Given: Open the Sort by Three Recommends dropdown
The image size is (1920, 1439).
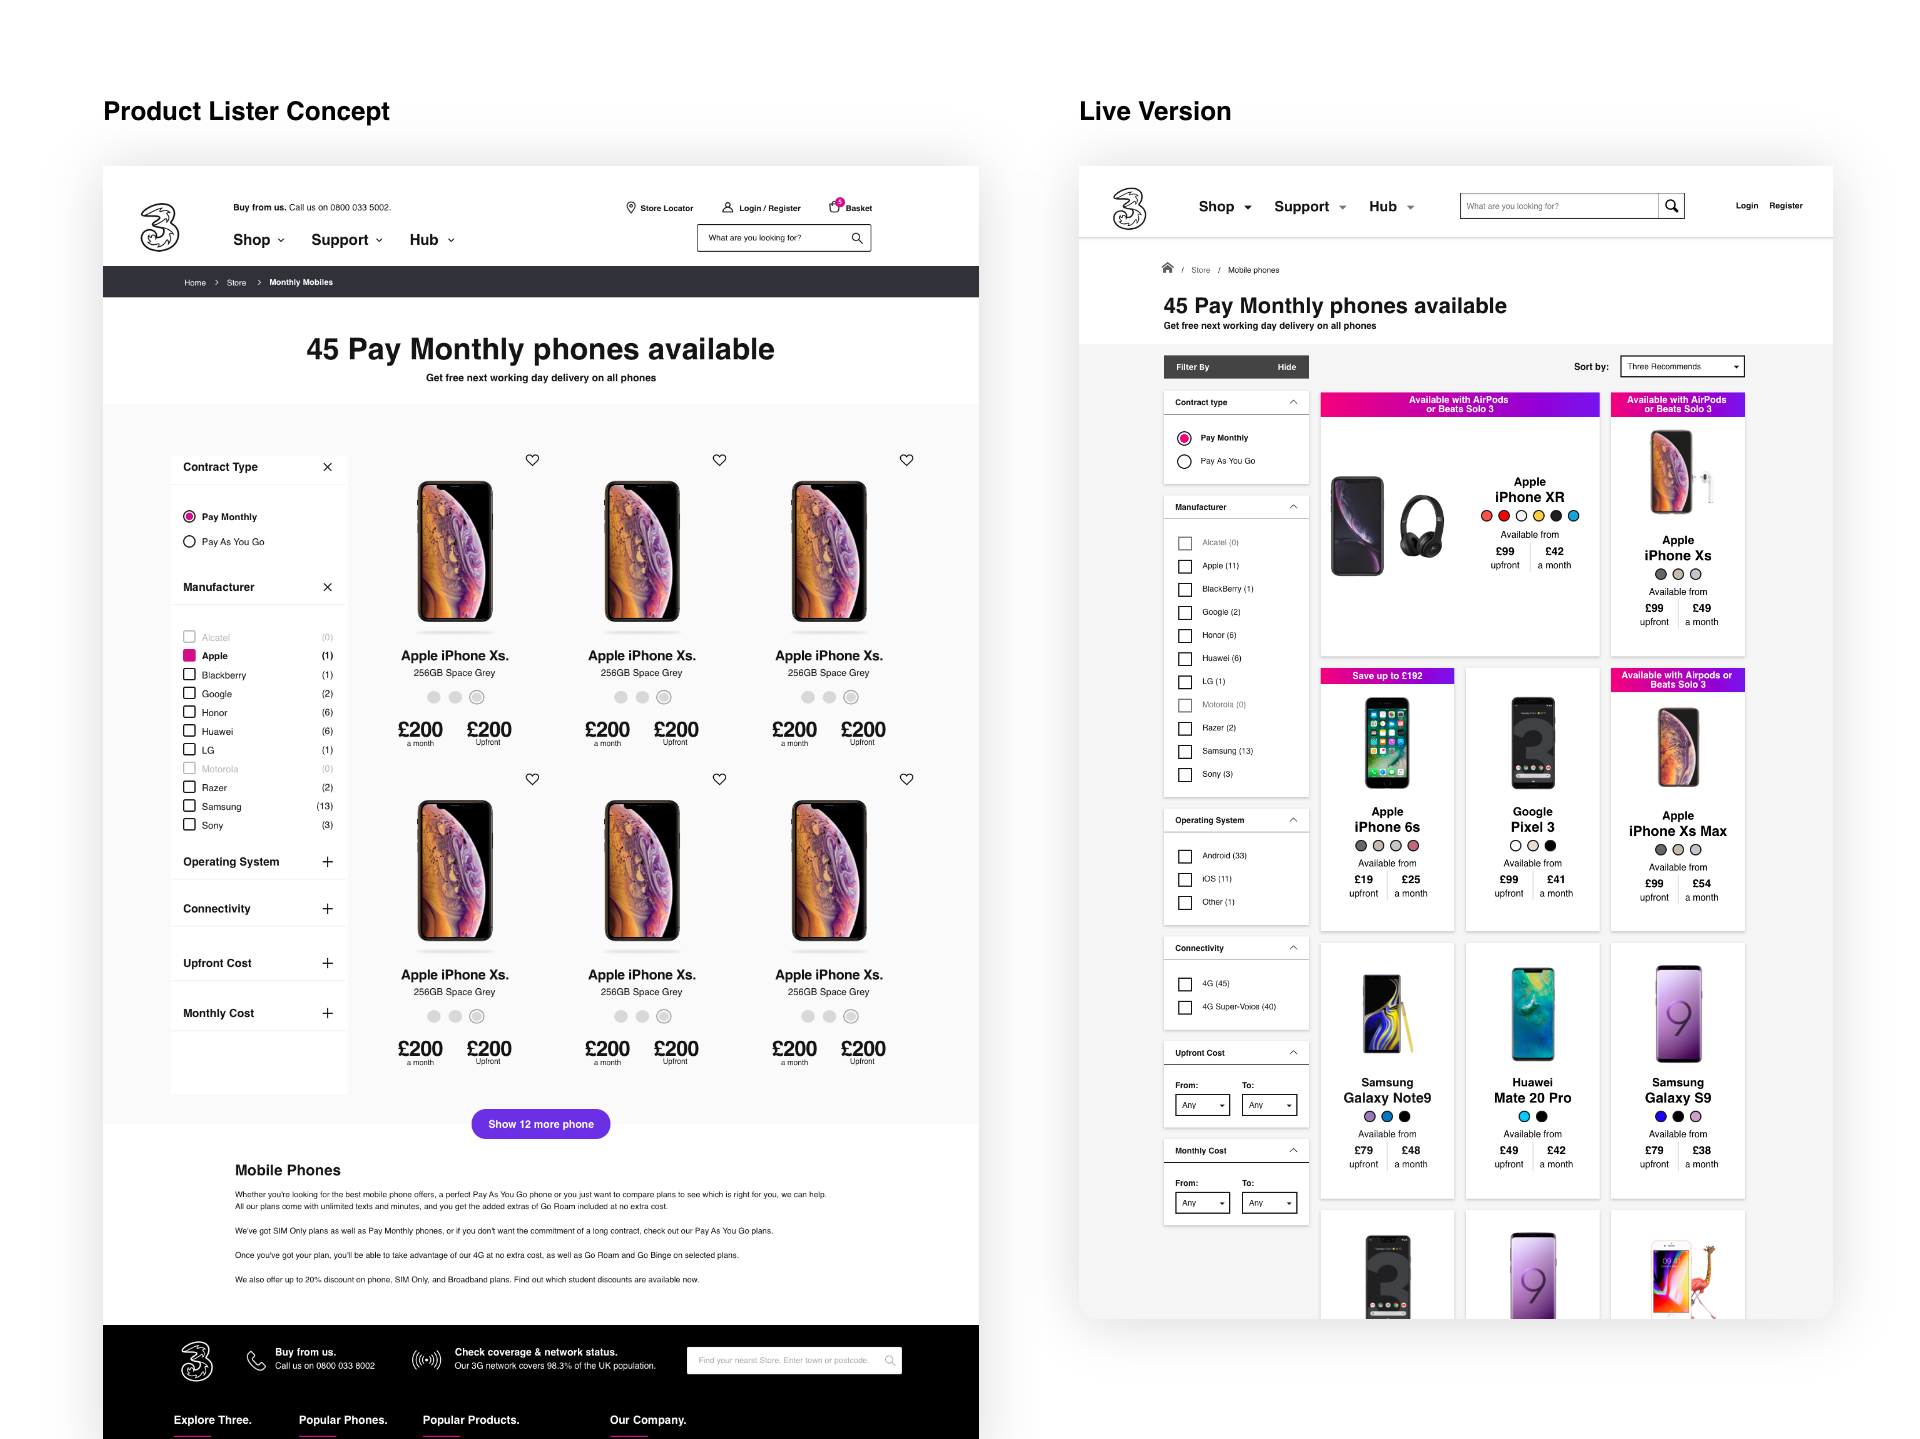Looking at the screenshot, I should 1682,367.
